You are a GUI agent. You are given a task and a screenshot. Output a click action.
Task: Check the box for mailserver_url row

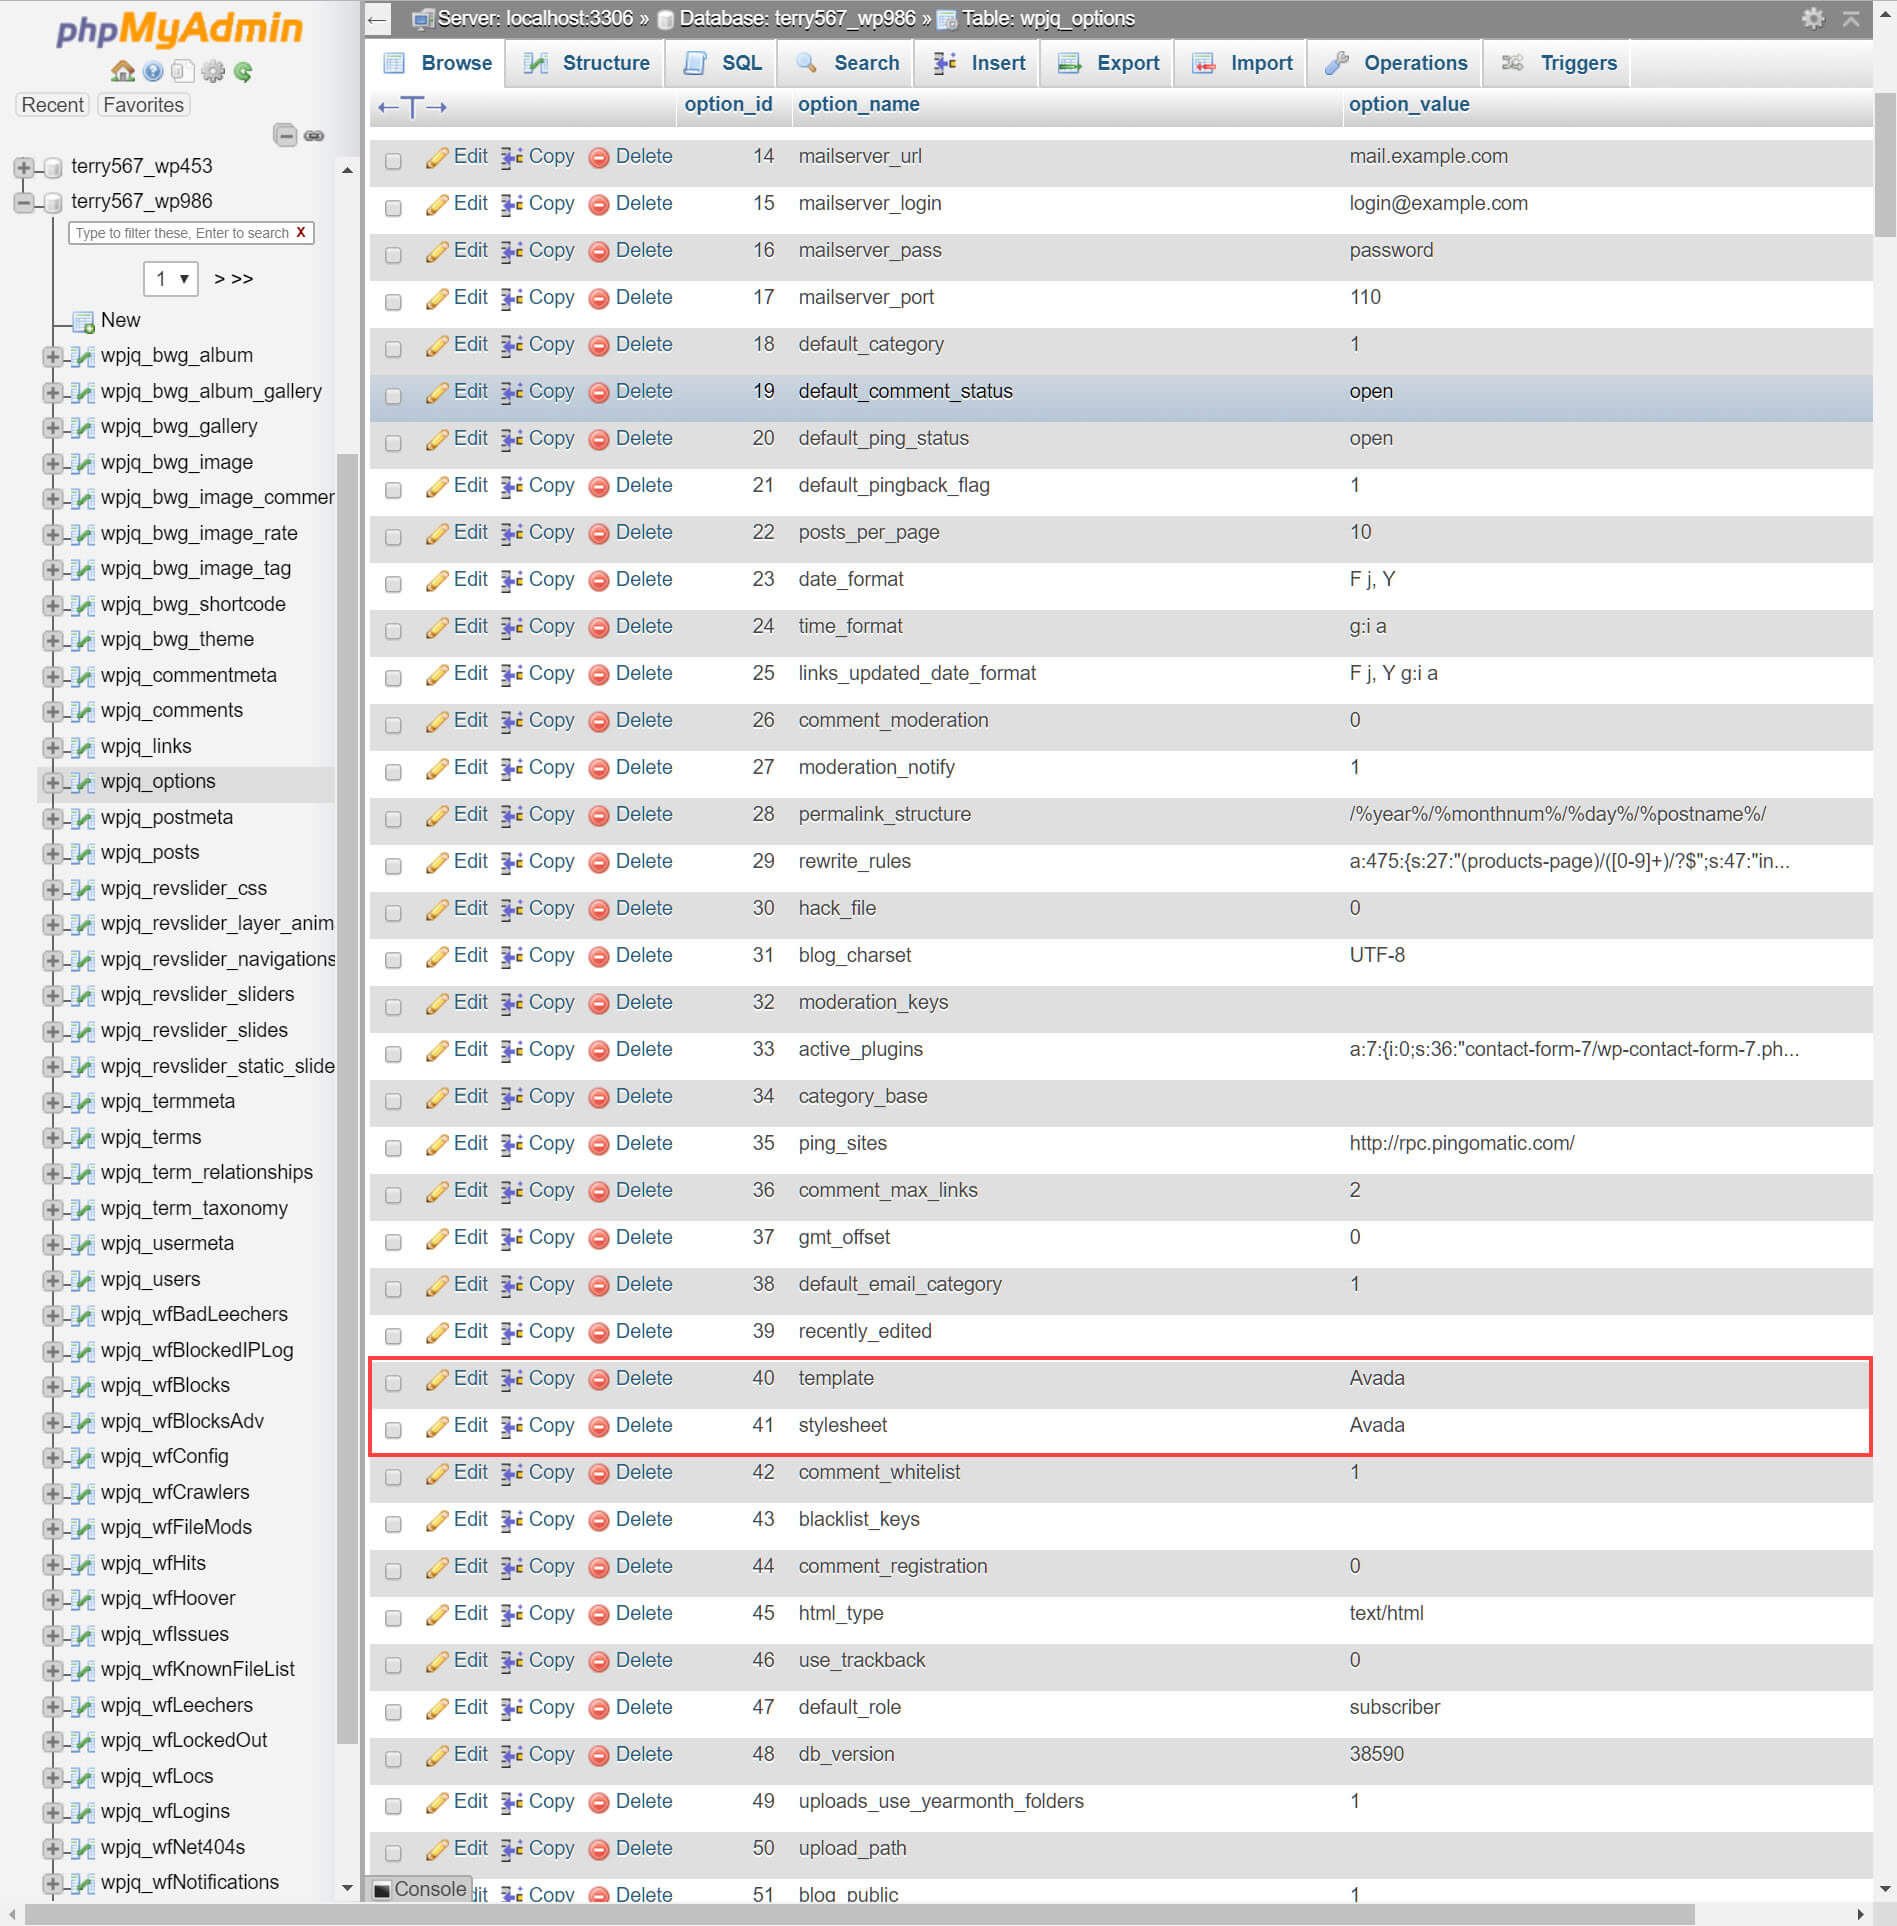tap(393, 160)
